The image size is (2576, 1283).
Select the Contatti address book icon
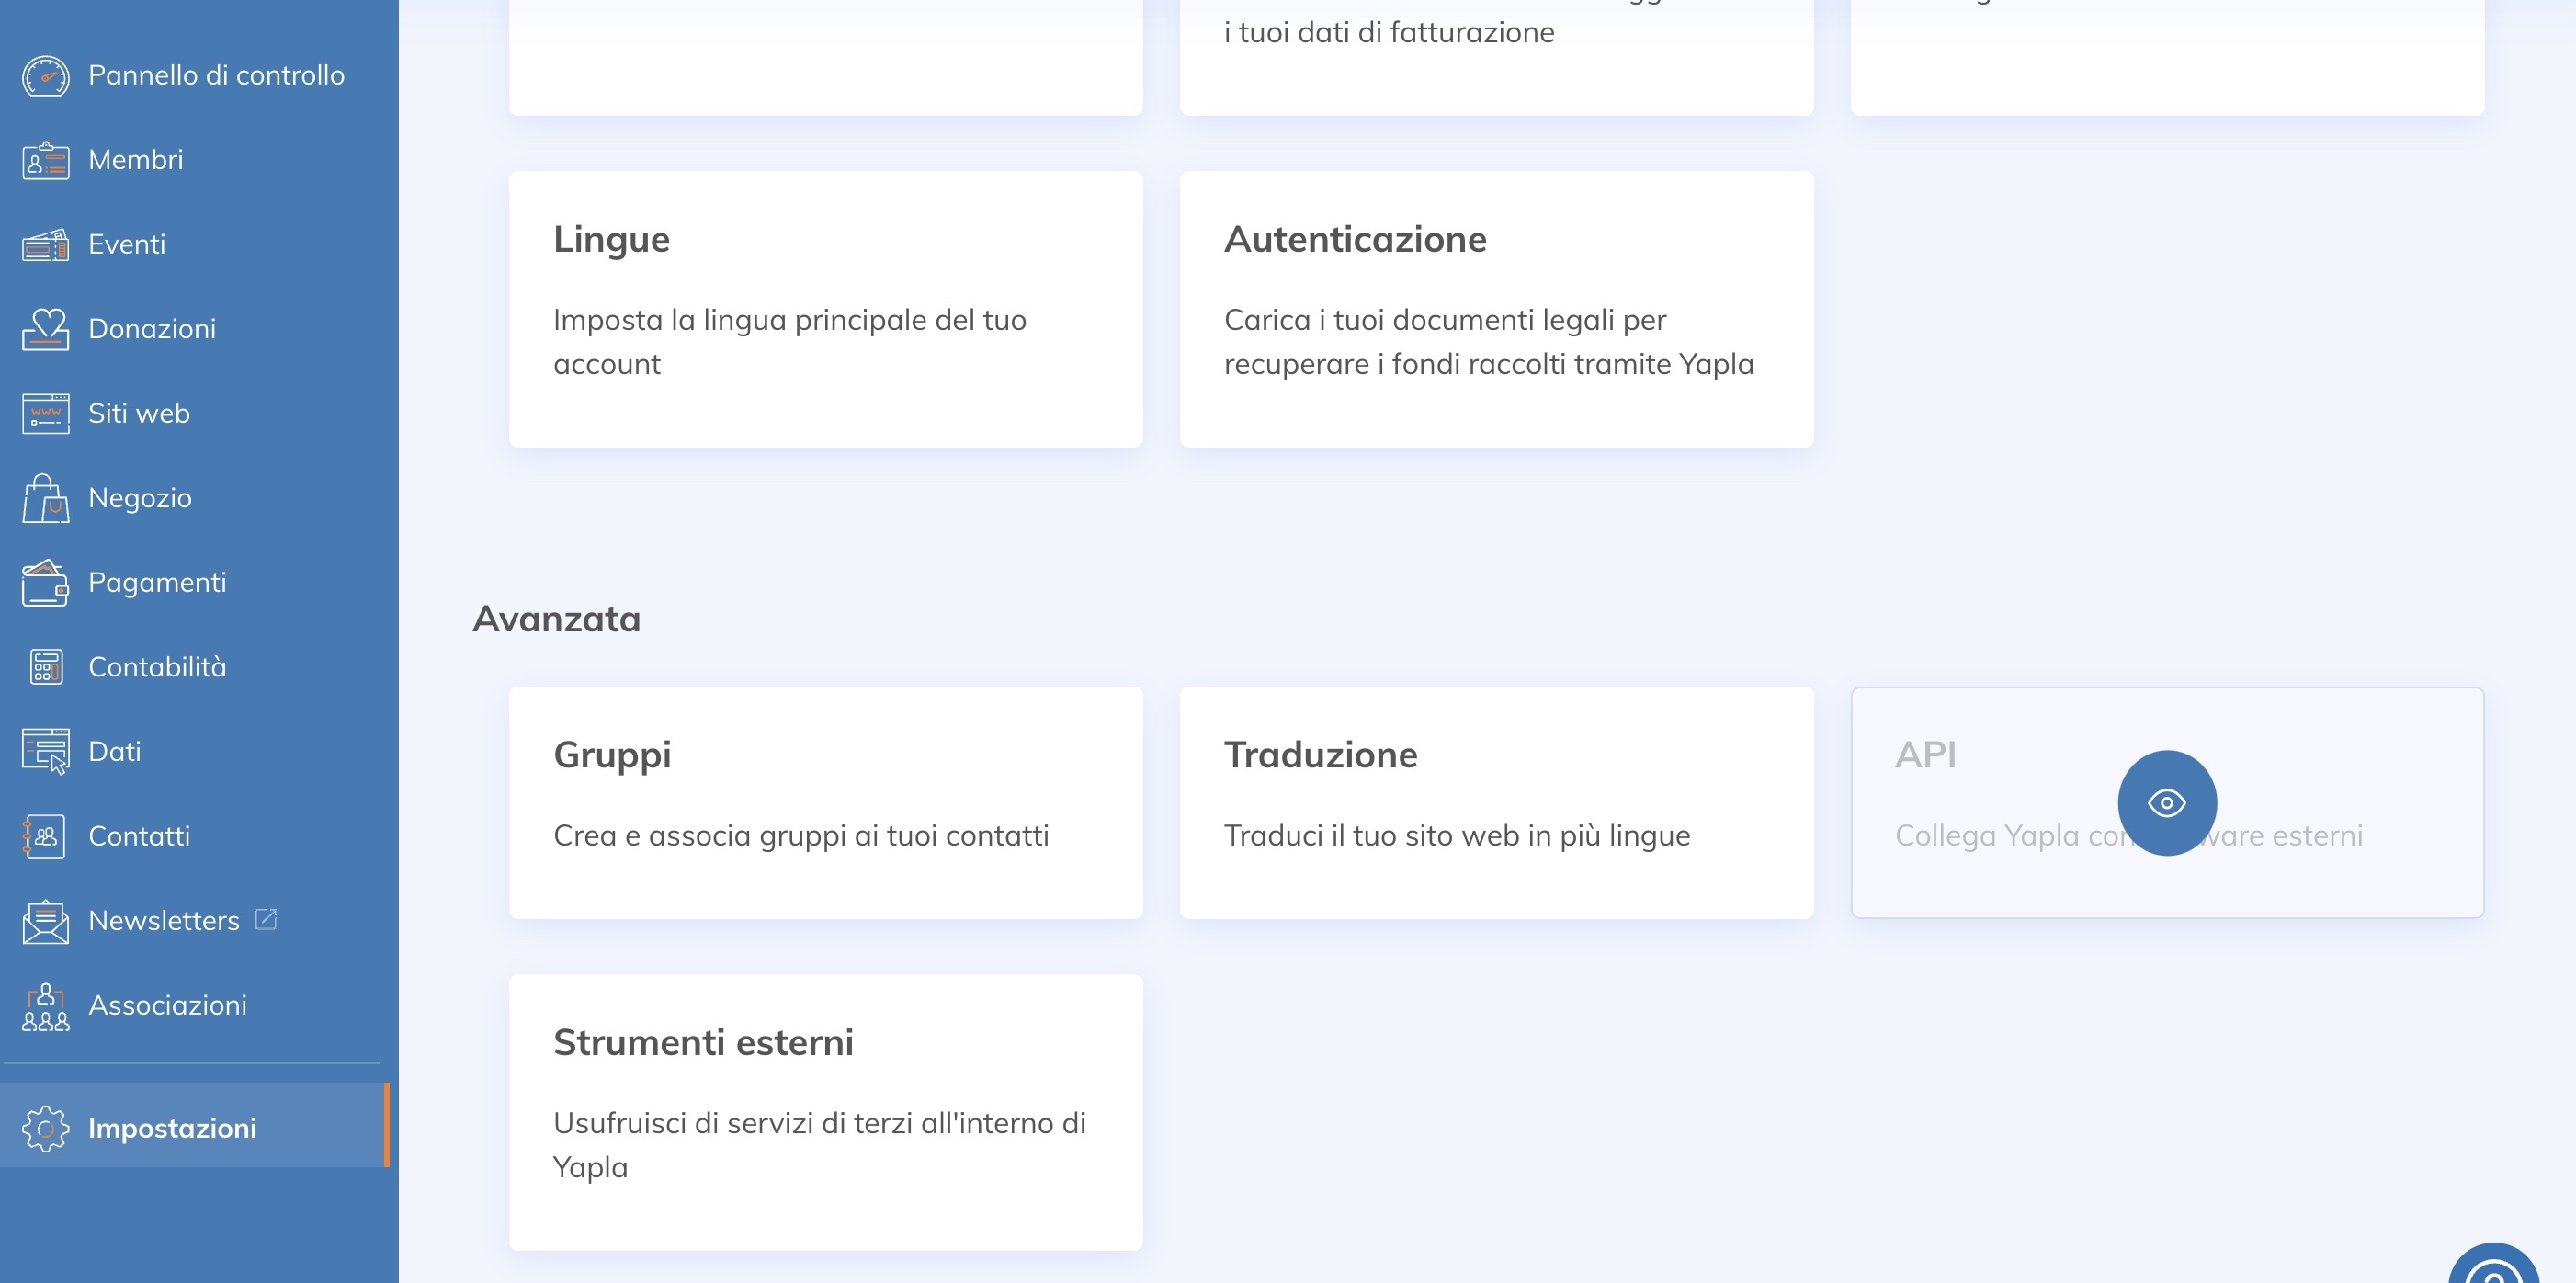(45, 835)
